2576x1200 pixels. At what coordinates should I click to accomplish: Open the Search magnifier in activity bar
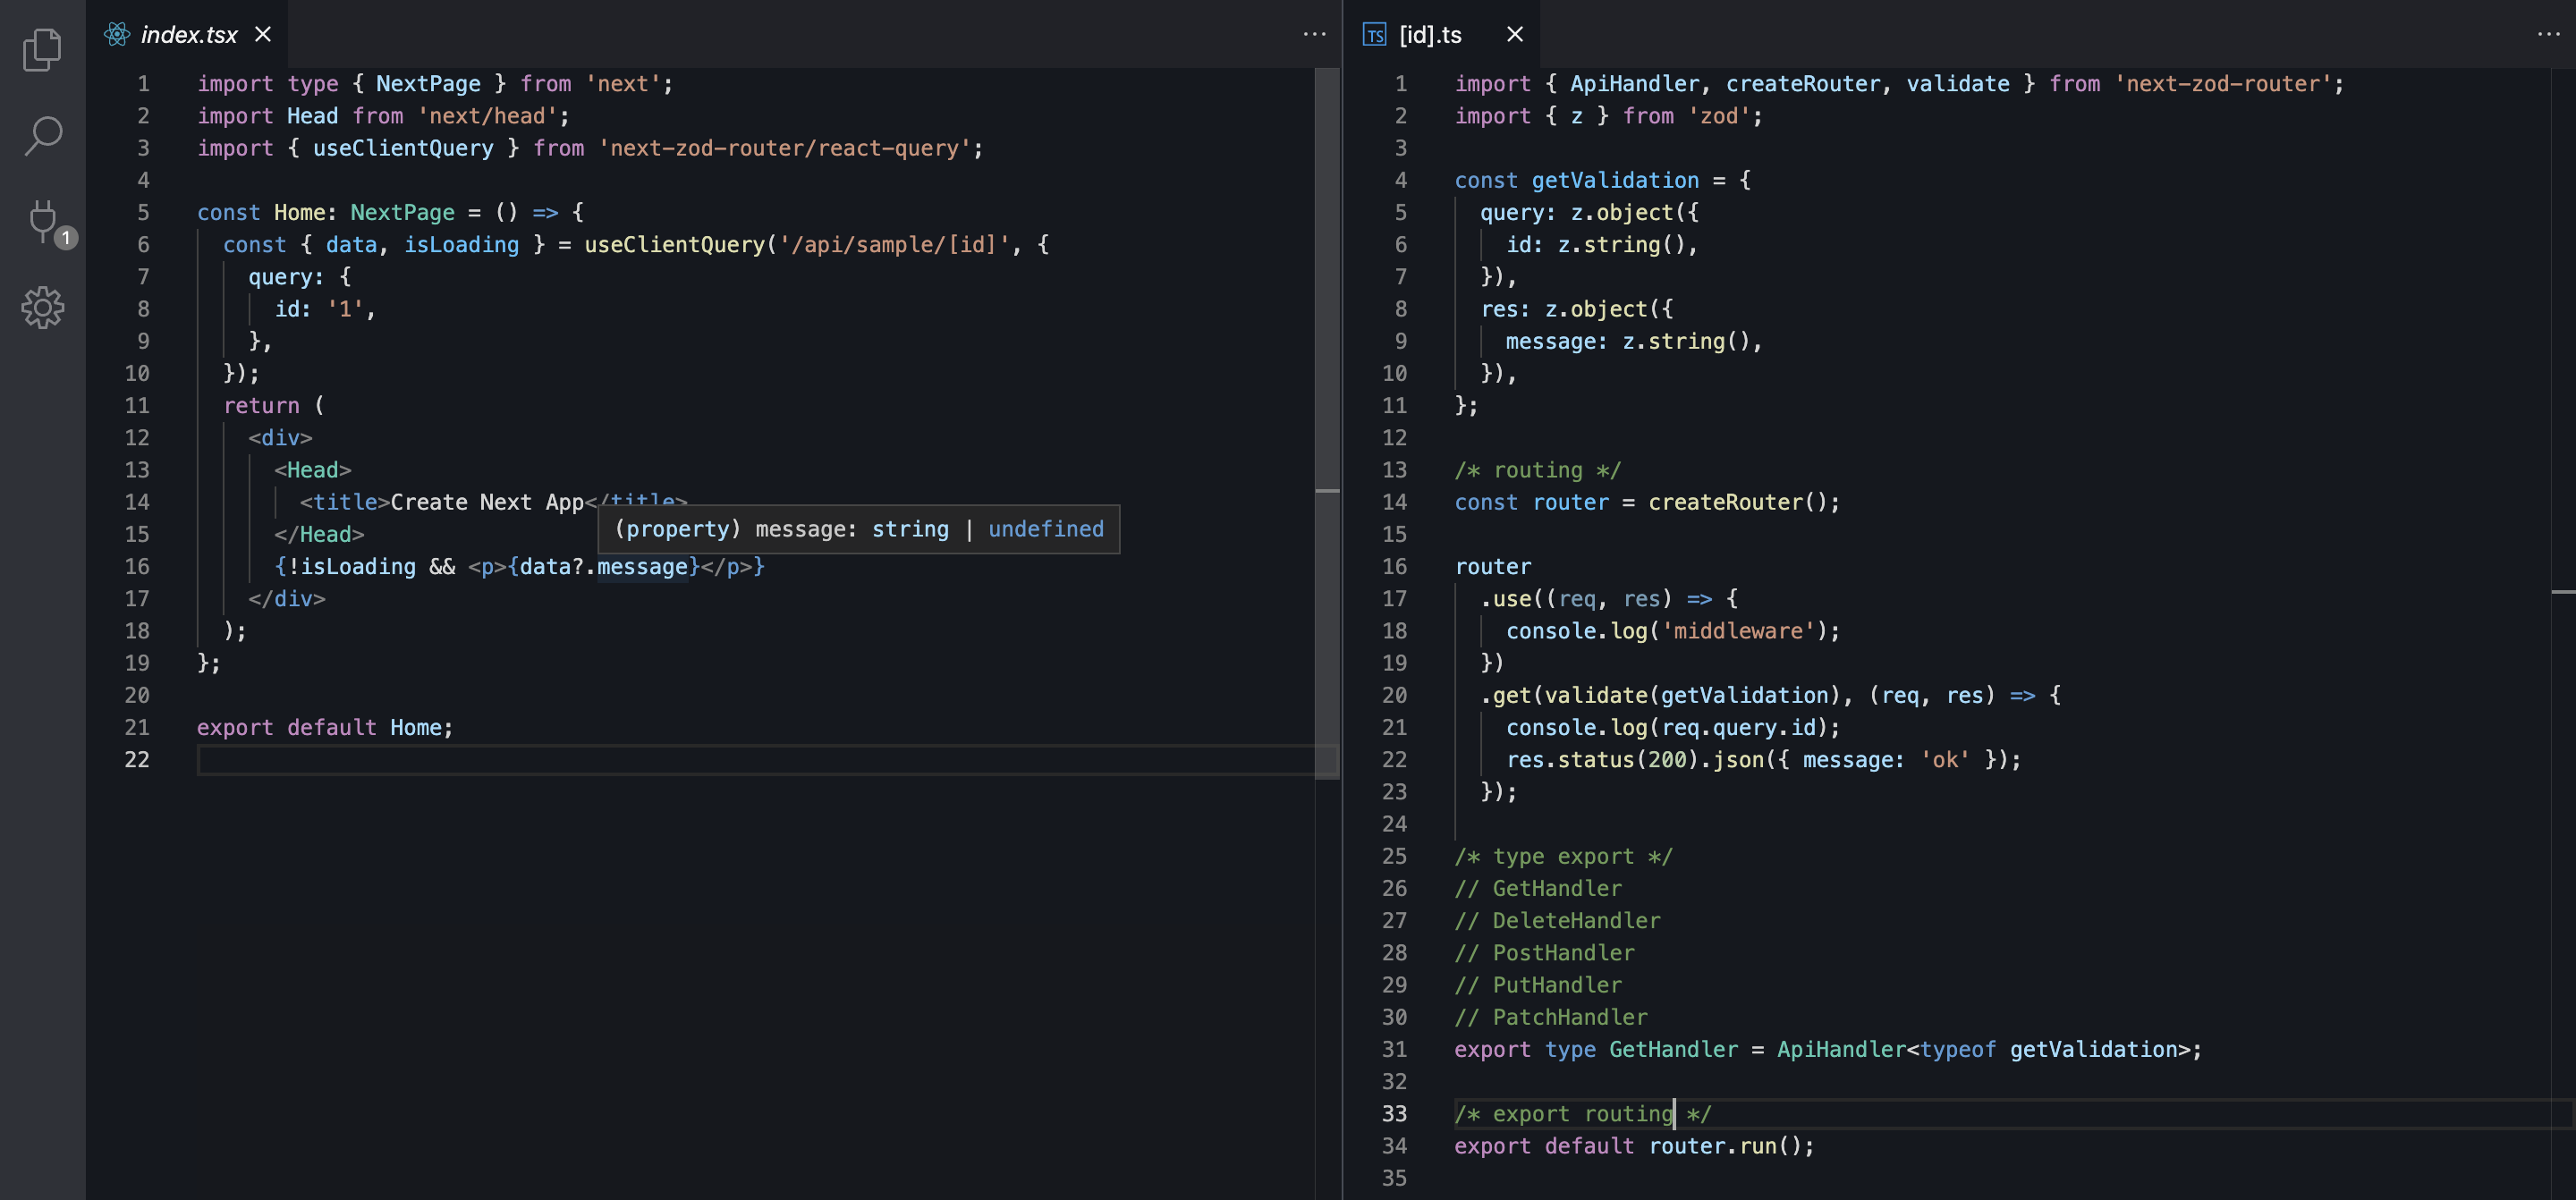[x=42, y=136]
